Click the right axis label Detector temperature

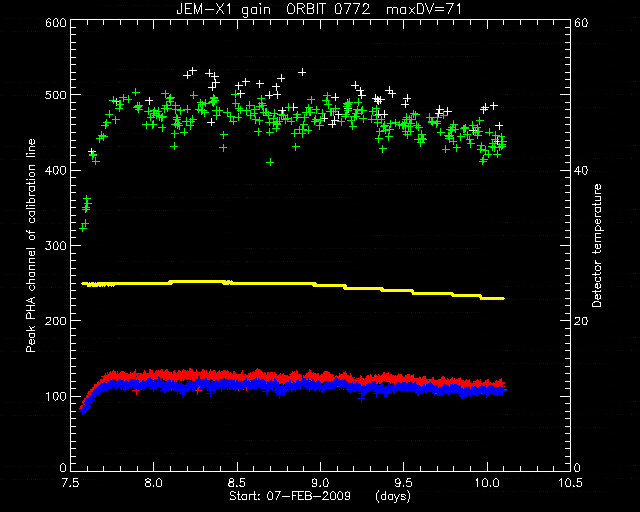coord(597,245)
